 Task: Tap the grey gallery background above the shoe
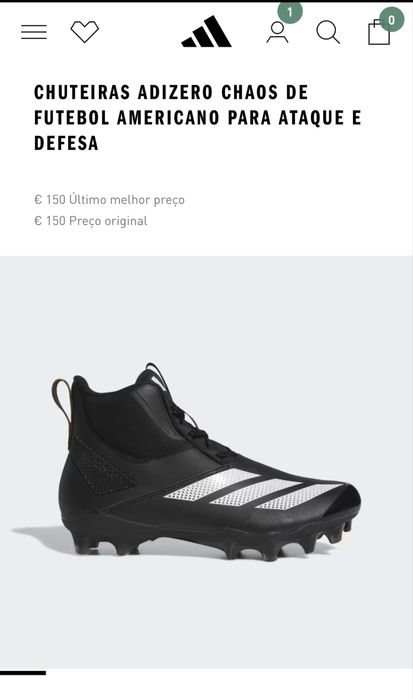coord(206,308)
